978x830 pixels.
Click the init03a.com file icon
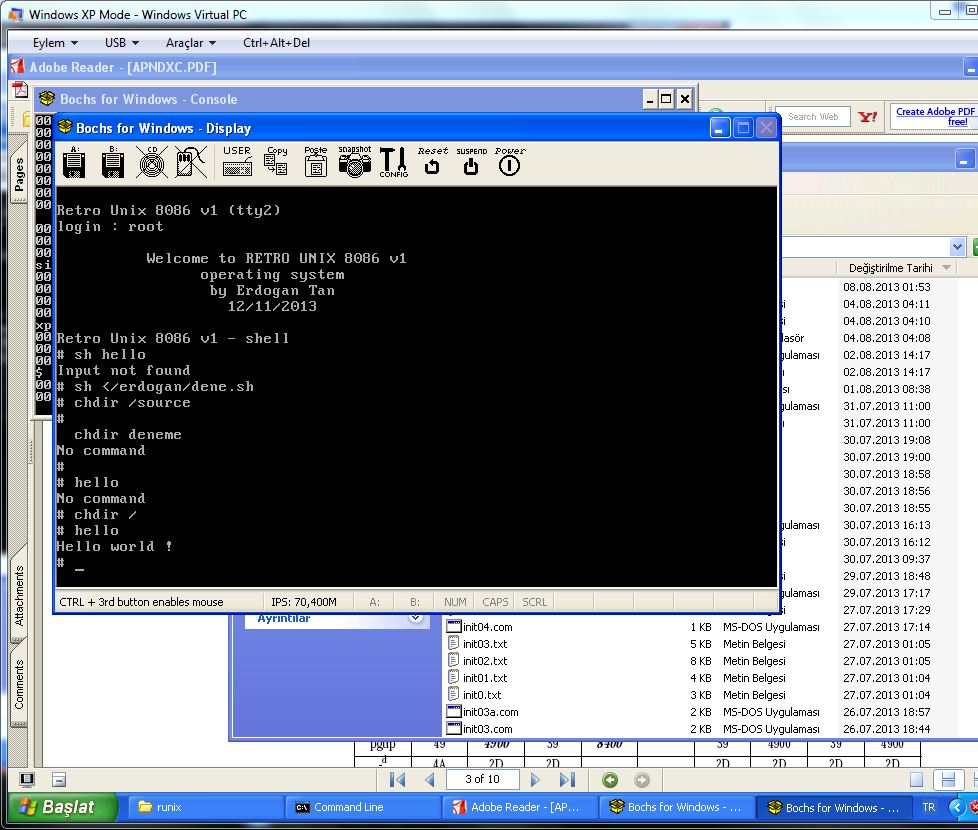click(454, 712)
